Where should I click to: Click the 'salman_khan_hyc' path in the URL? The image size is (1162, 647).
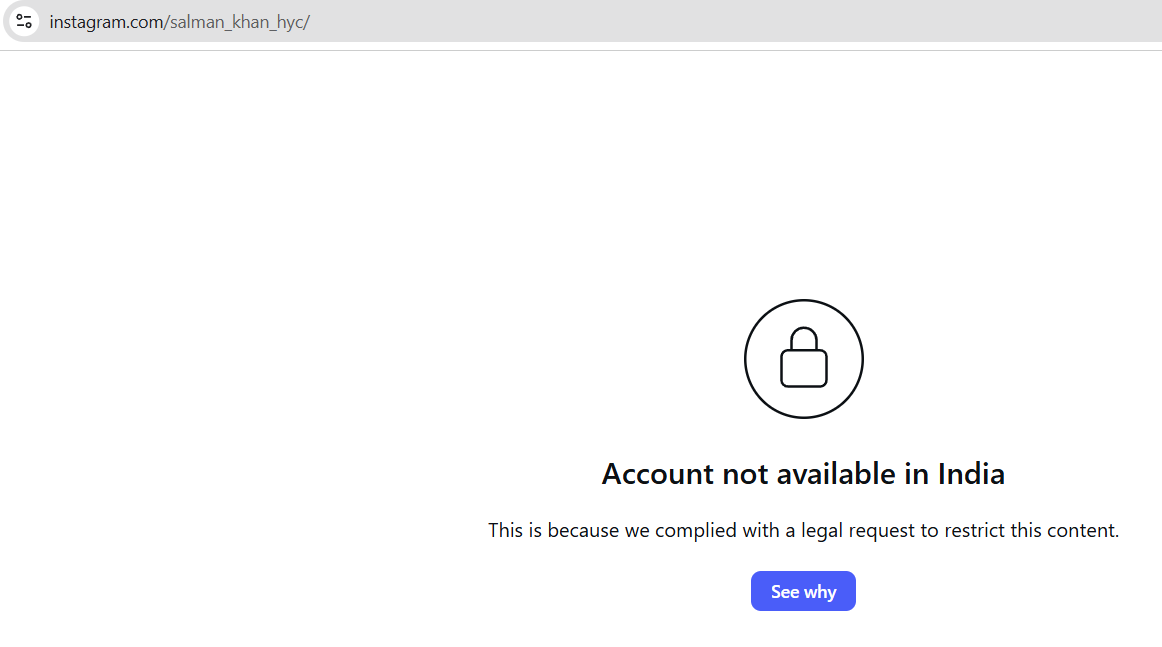[x=236, y=21]
